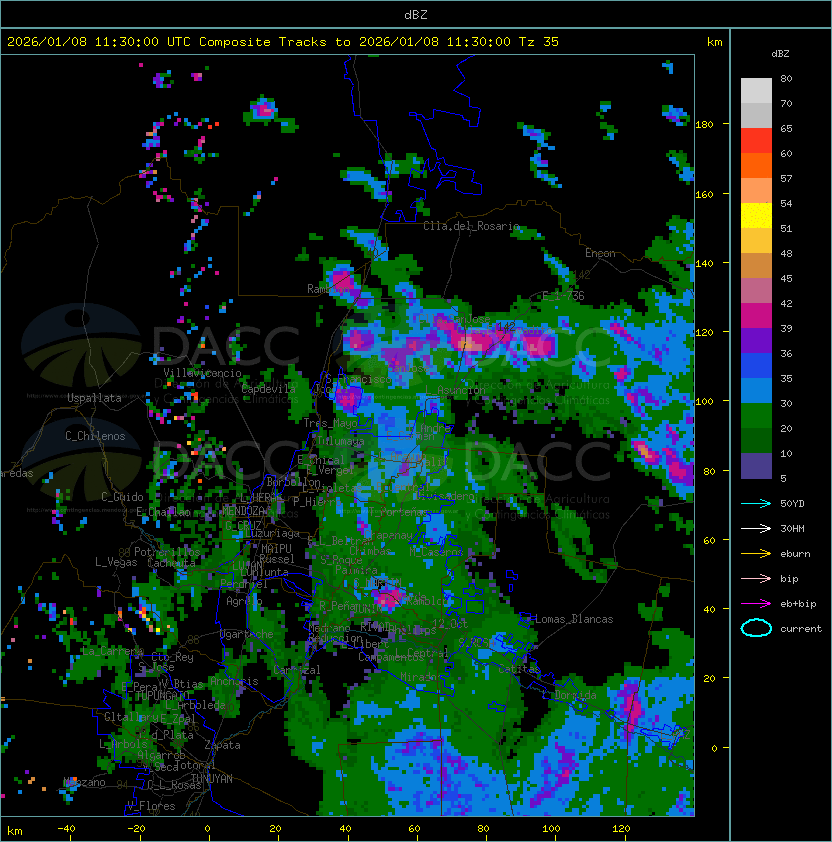Image resolution: width=832 pixels, height=842 pixels.
Task: Click the La_Carrera map label
Action: pos(113,651)
